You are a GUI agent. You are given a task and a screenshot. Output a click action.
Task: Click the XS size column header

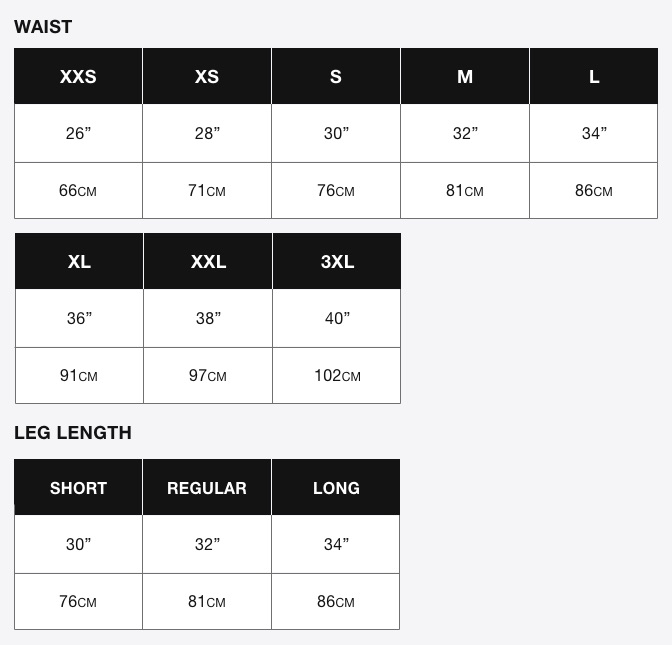pyautogui.click(x=207, y=76)
